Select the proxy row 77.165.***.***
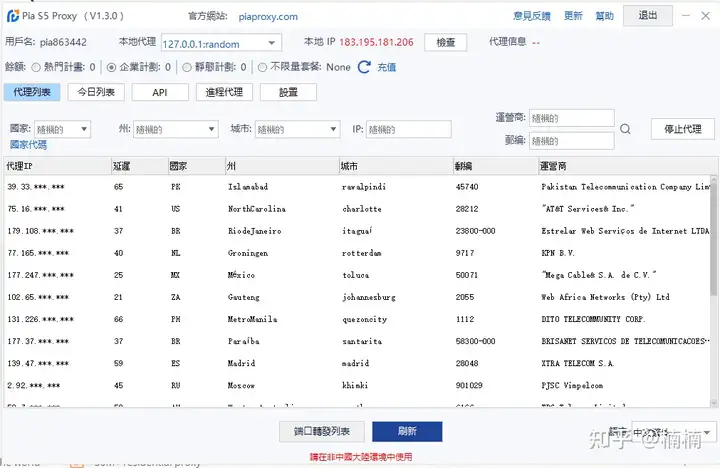720x468 pixels. coord(357,253)
